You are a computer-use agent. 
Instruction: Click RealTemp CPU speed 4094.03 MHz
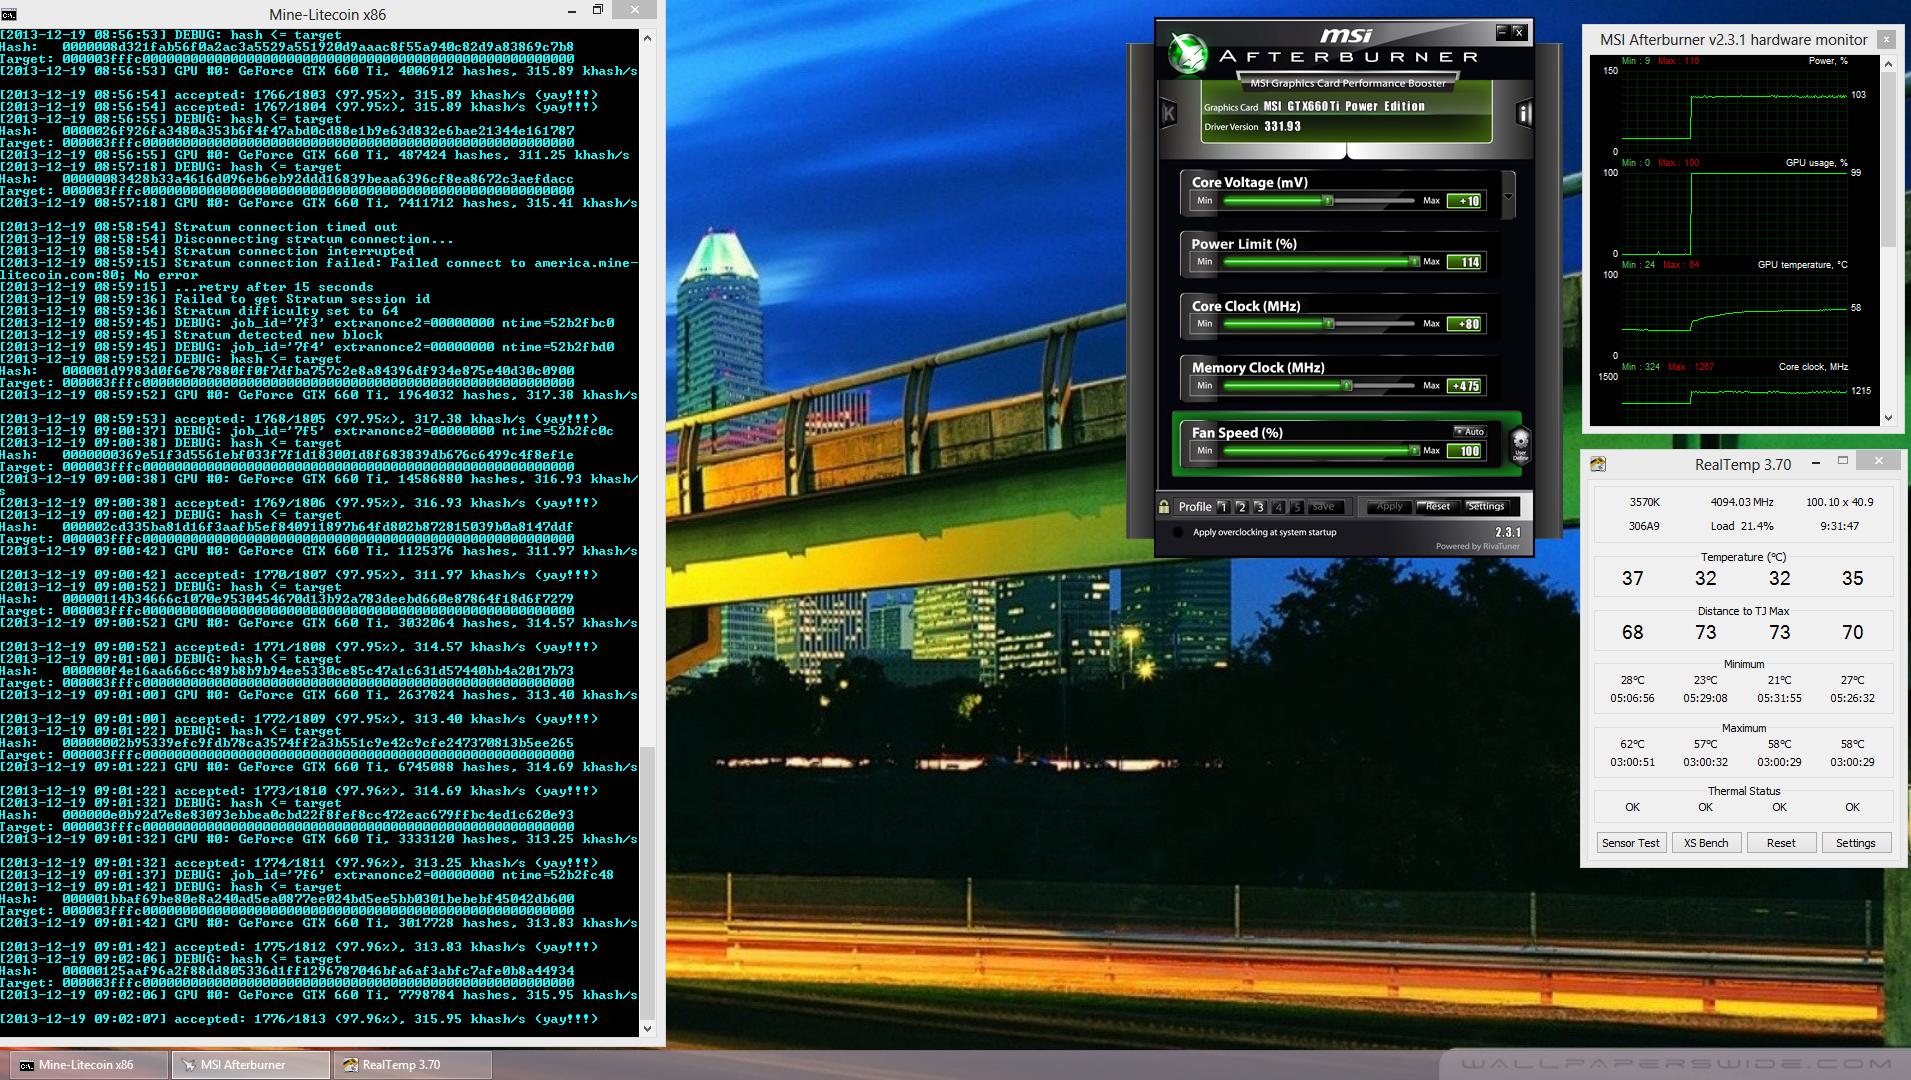tap(1742, 502)
